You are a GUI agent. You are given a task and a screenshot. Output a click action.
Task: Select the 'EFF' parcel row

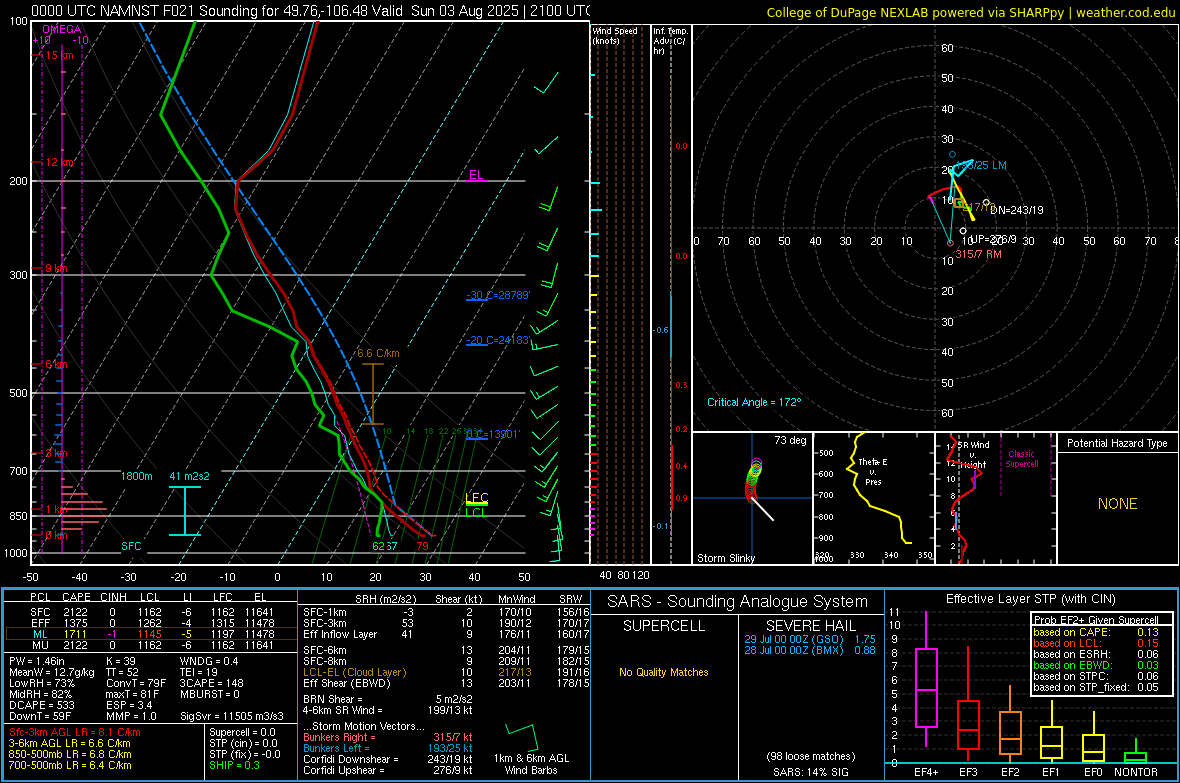pos(151,623)
